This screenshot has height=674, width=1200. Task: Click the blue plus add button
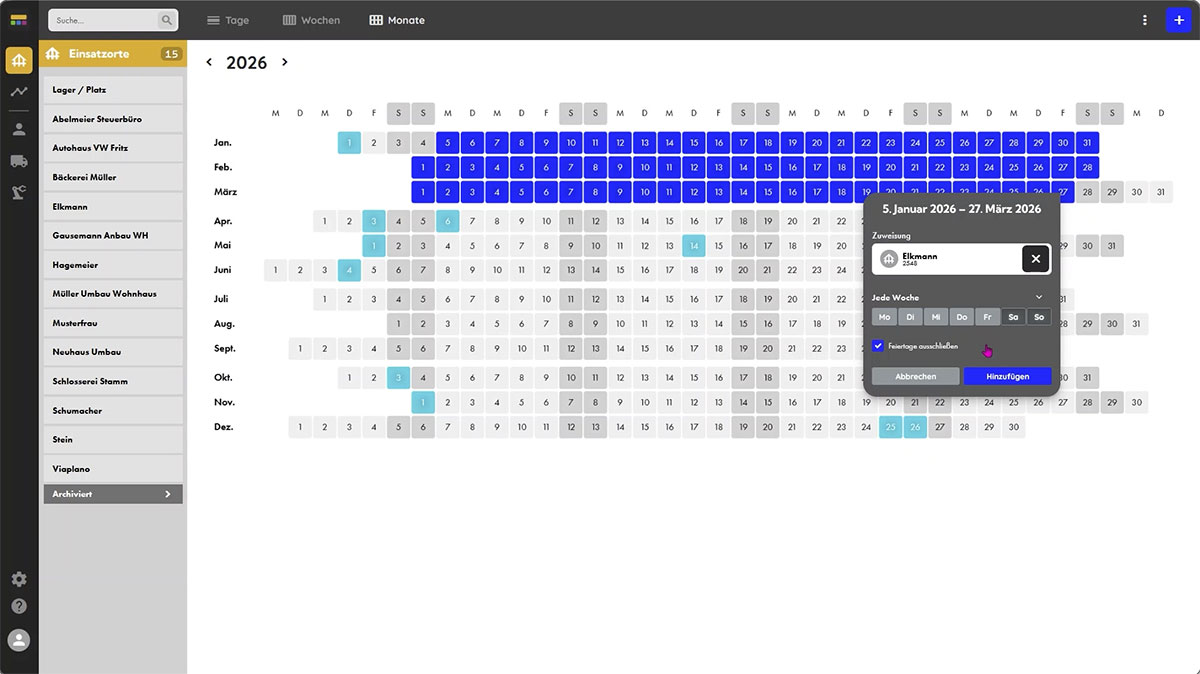[1178, 20]
